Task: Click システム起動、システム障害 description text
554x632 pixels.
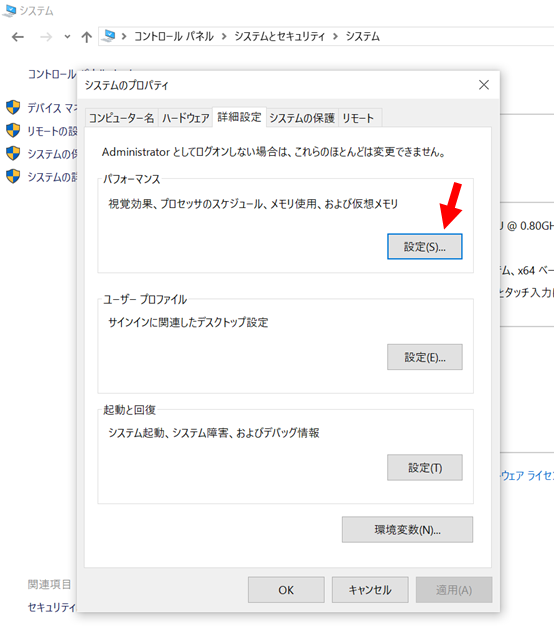Action: click(x=214, y=432)
